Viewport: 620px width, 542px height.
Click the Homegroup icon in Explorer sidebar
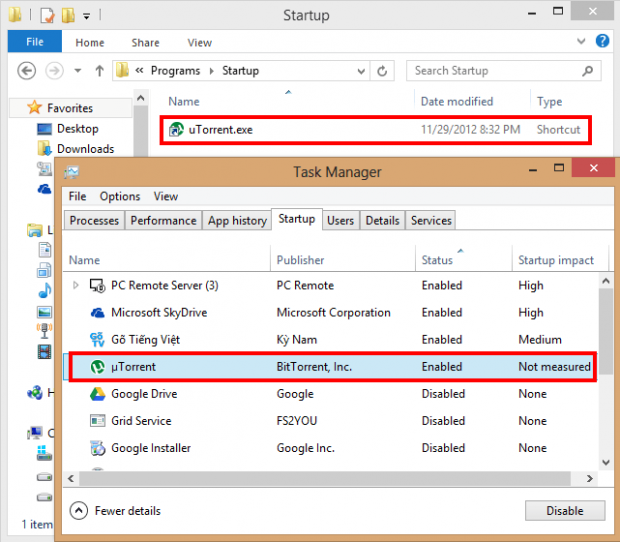pyautogui.click(x=35, y=393)
